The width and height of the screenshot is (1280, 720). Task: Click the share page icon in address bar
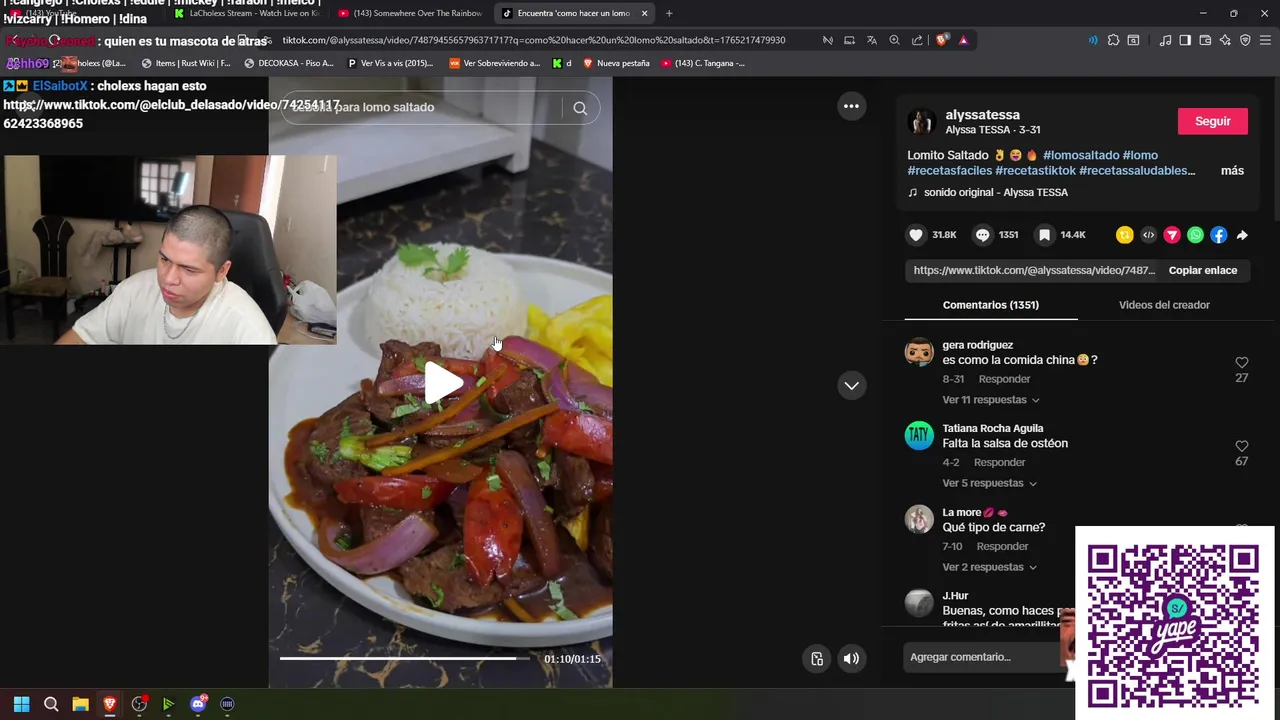(917, 40)
